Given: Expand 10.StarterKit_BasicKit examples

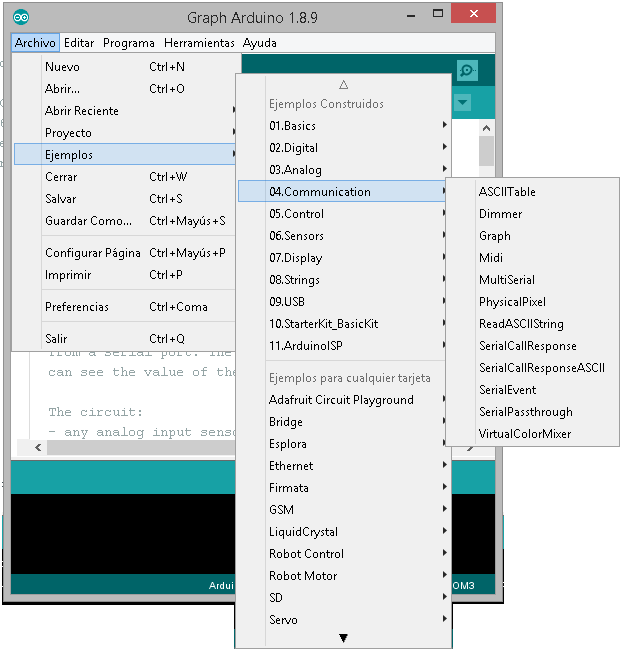Looking at the screenshot, I should (344, 324).
